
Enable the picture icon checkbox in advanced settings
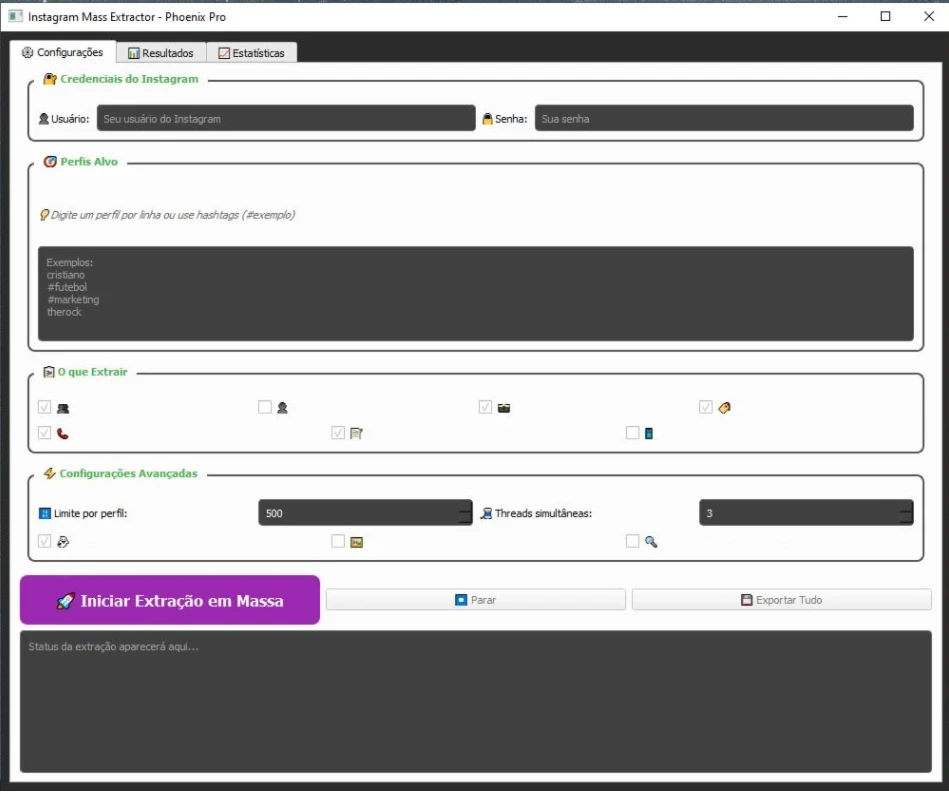tap(338, 541)
